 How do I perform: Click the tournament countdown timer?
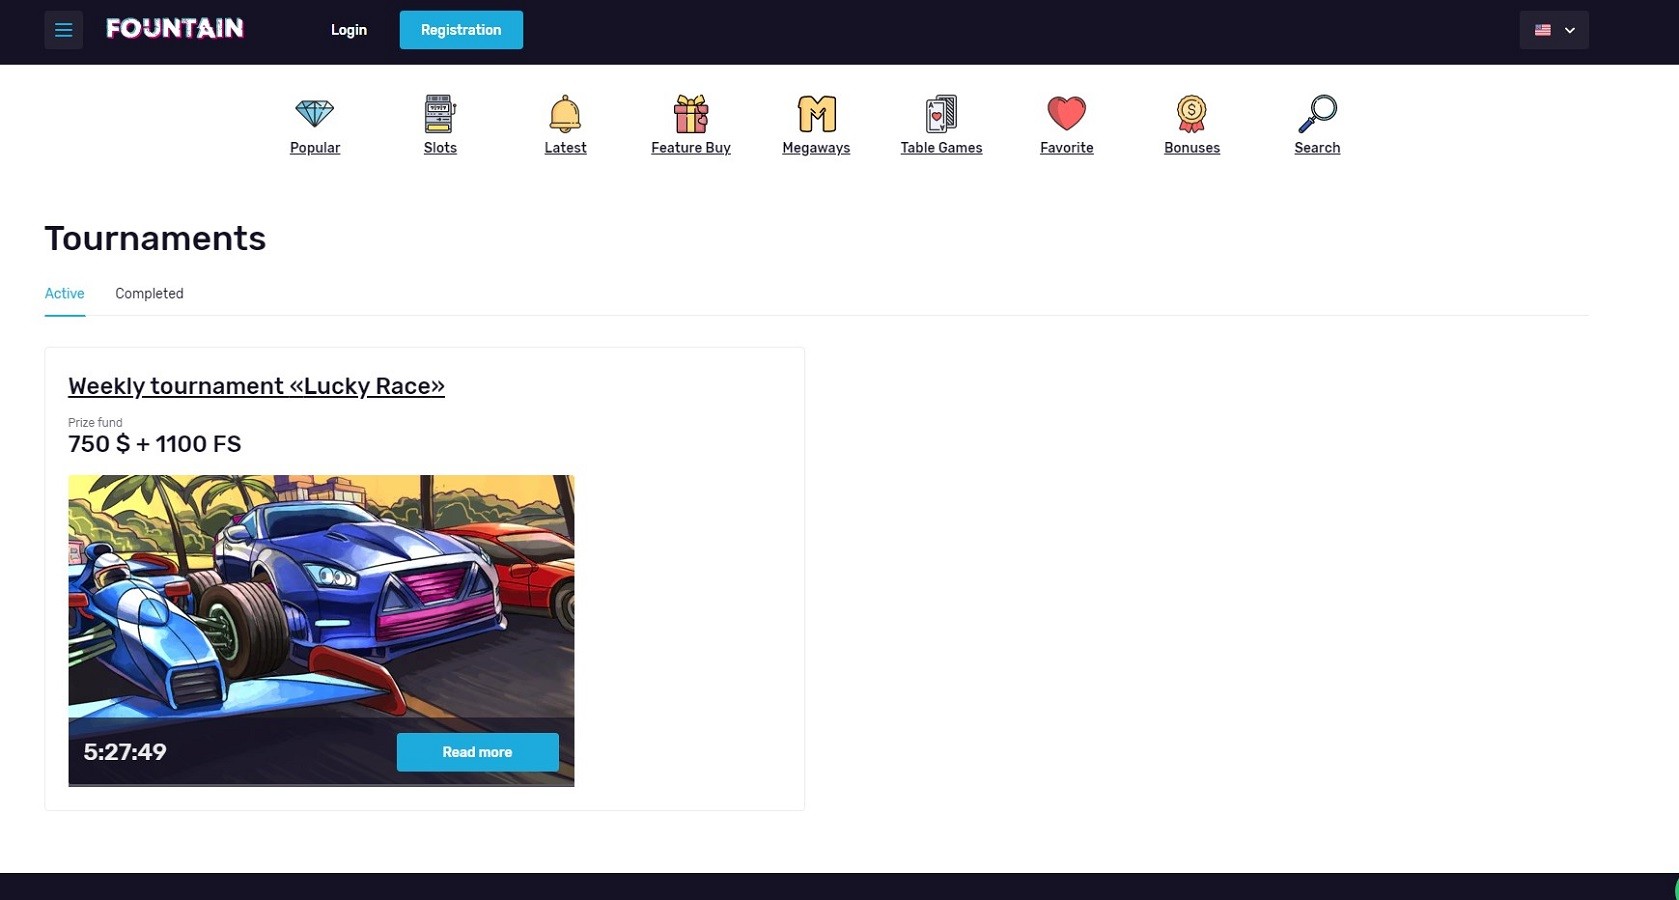125,752
